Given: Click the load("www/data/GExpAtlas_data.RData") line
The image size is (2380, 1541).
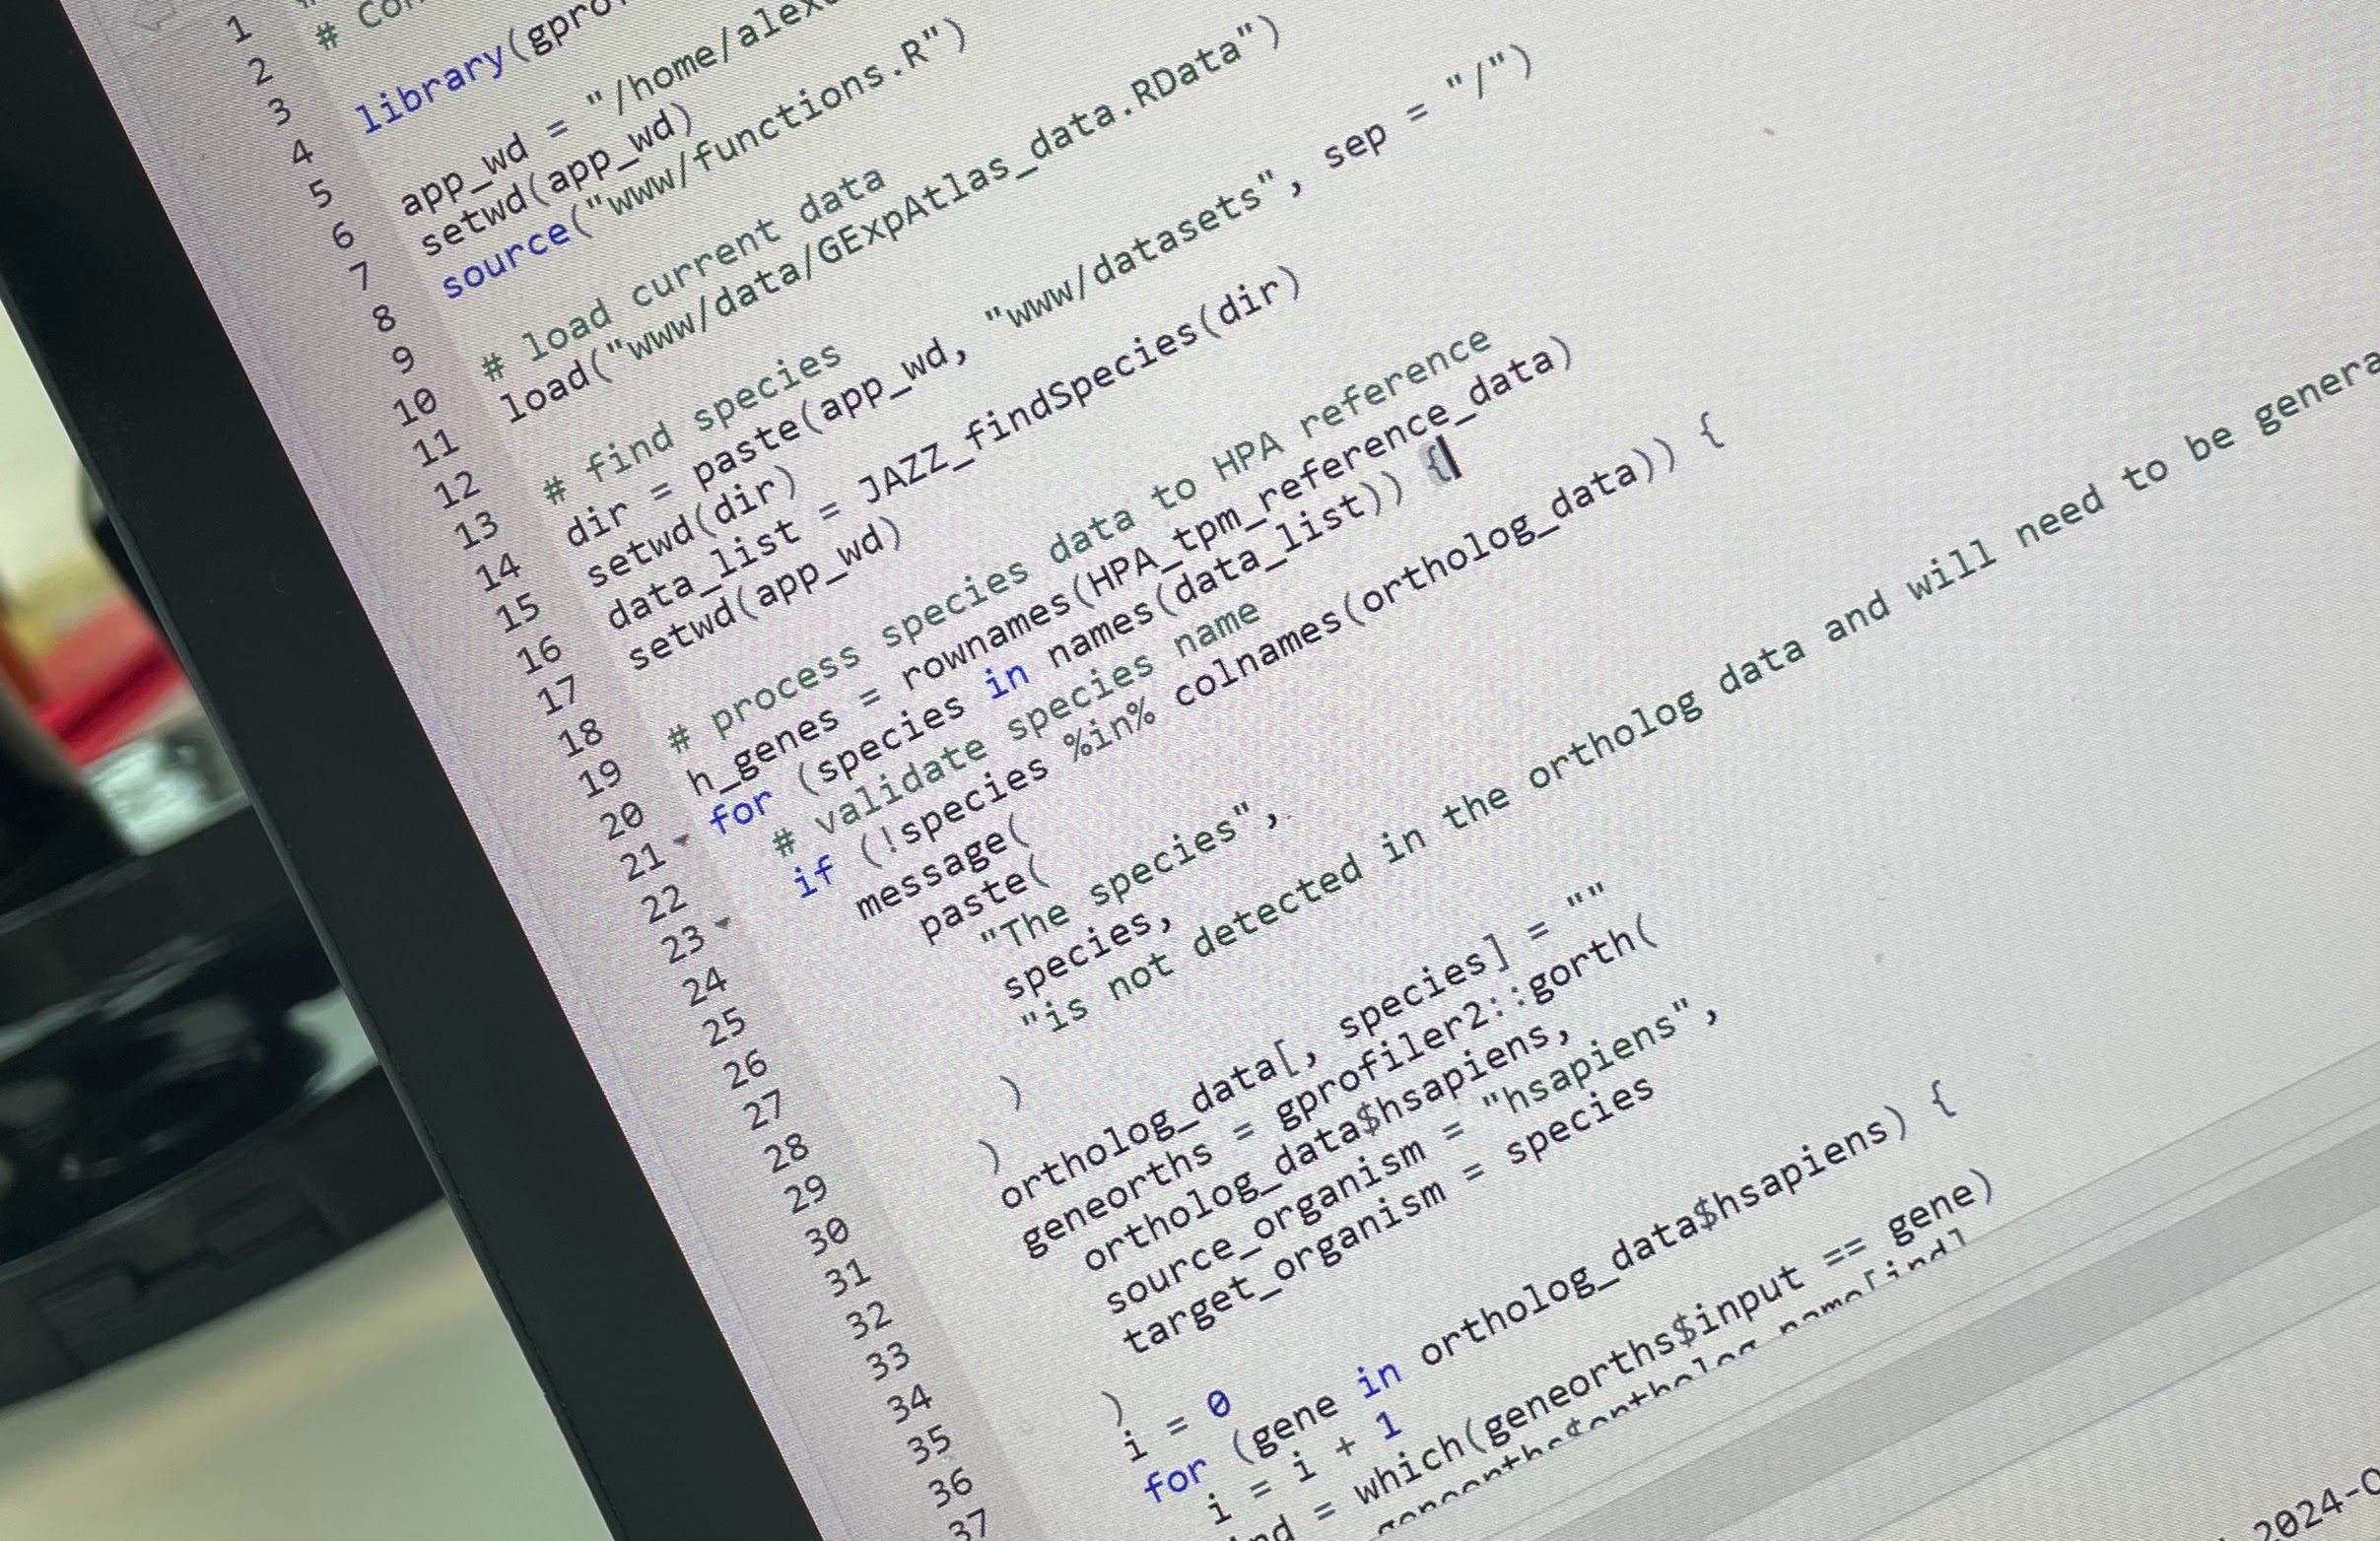Looking at the screenshot, I should 890,220.
